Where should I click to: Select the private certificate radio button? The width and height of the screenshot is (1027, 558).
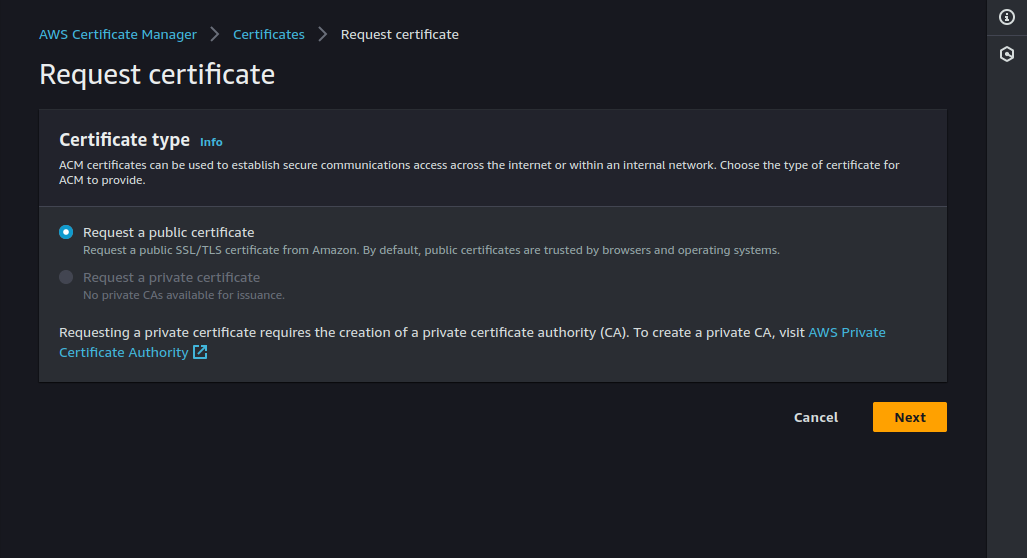click(x=66, y=277)
